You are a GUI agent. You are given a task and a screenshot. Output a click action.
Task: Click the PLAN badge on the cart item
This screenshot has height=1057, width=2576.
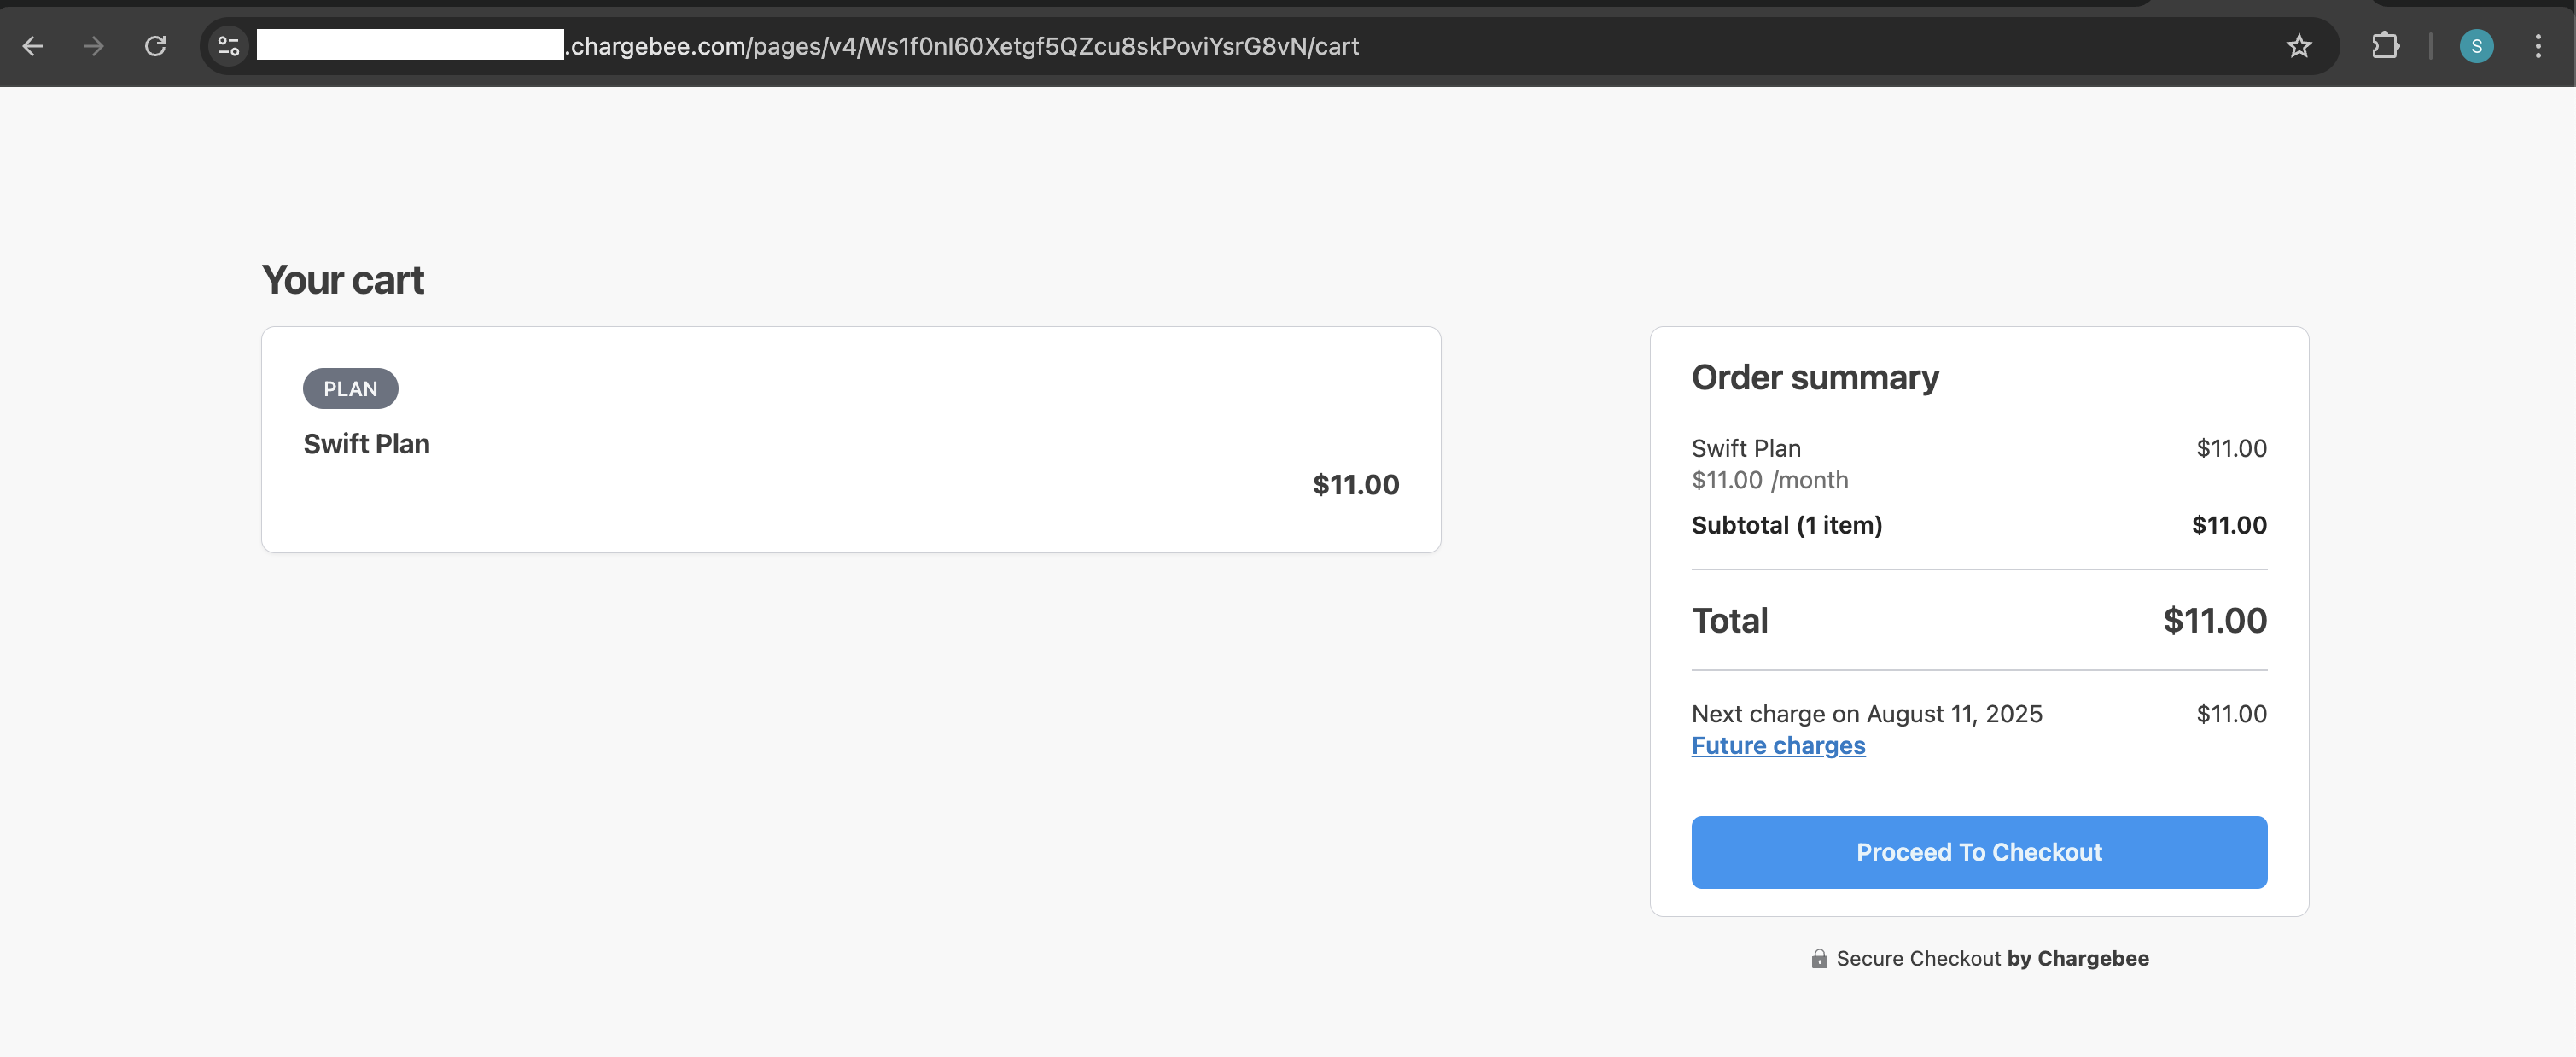coord(350,388)
